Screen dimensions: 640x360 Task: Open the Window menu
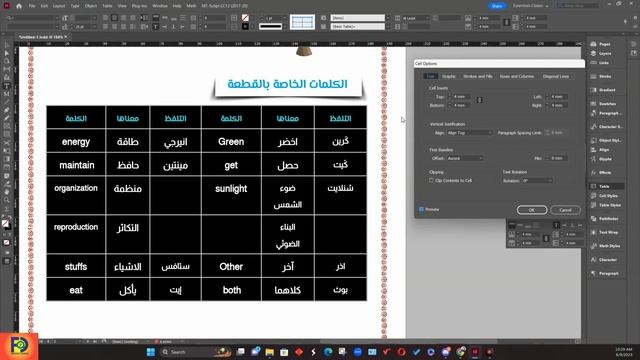pos(160,6)
